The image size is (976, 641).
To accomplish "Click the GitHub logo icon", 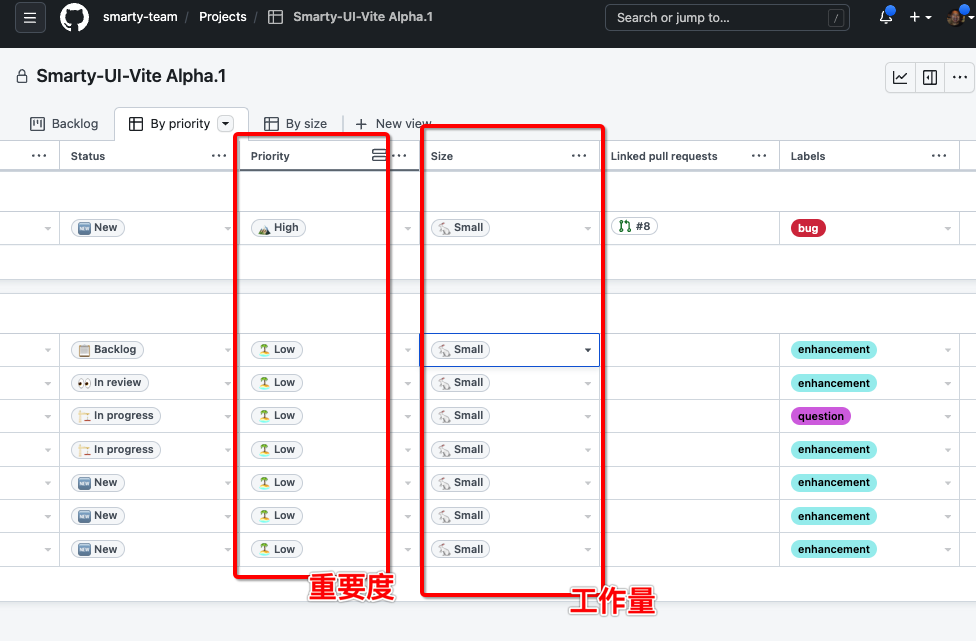I will [x=74, y=18].
